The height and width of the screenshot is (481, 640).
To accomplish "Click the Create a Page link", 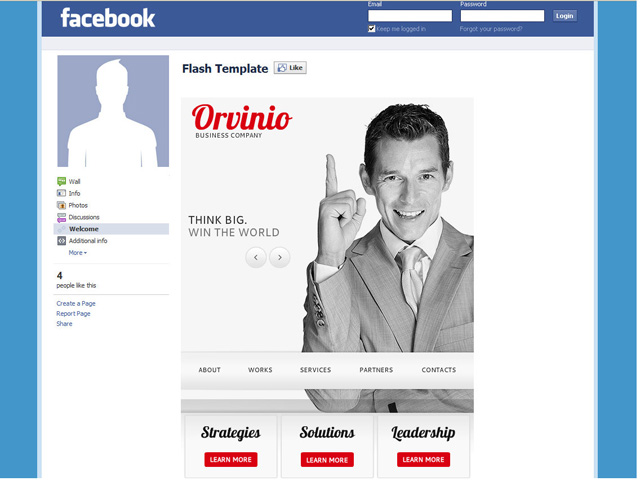I will [x=76, y=304].
